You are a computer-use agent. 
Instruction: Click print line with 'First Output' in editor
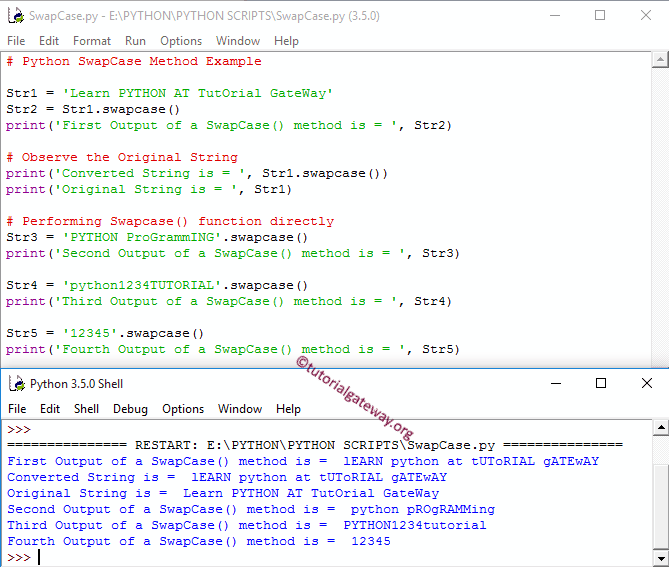[229, 125]
